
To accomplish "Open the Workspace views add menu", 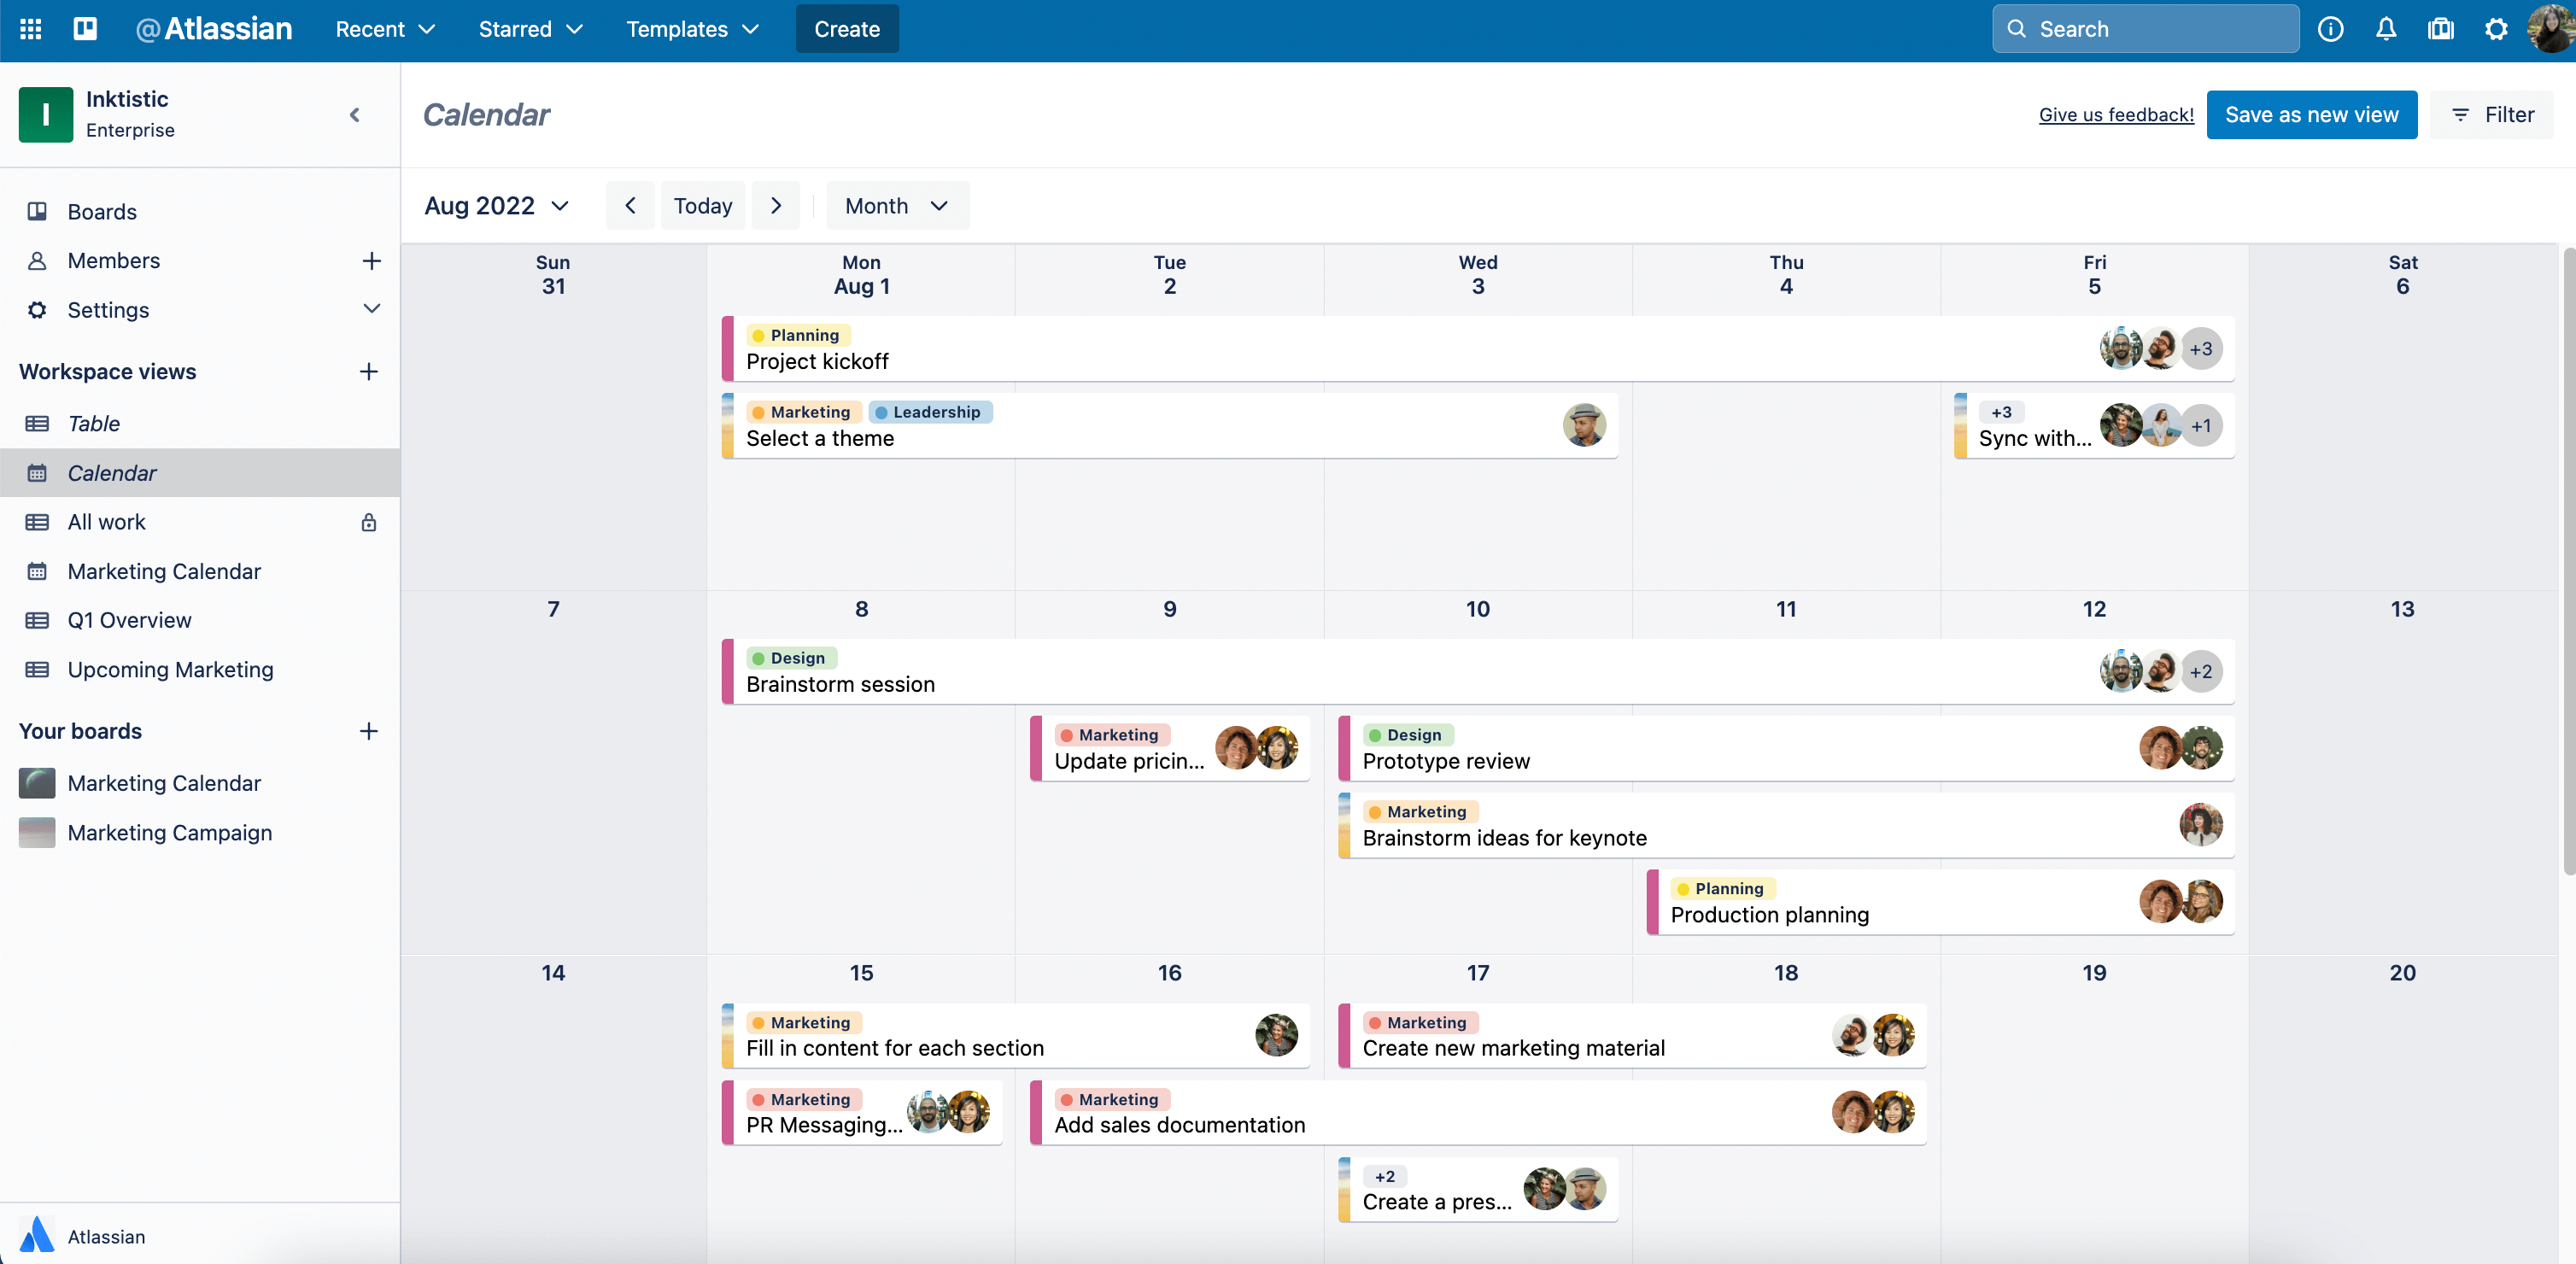I will [x=368, y=372].
